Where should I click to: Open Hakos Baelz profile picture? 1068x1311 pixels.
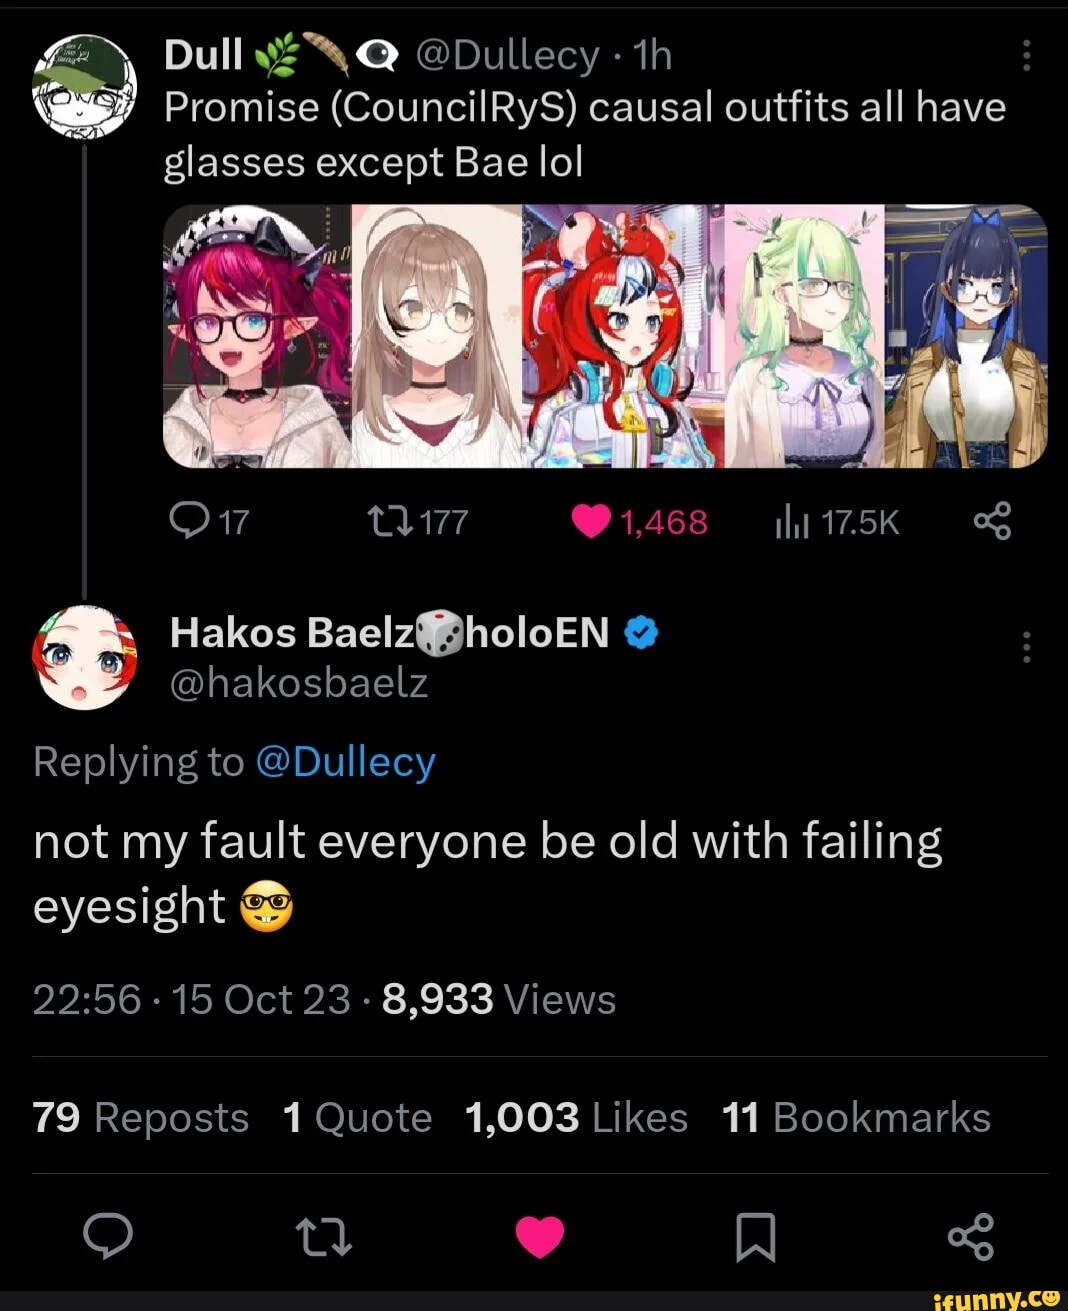click(x=84, y=657)
